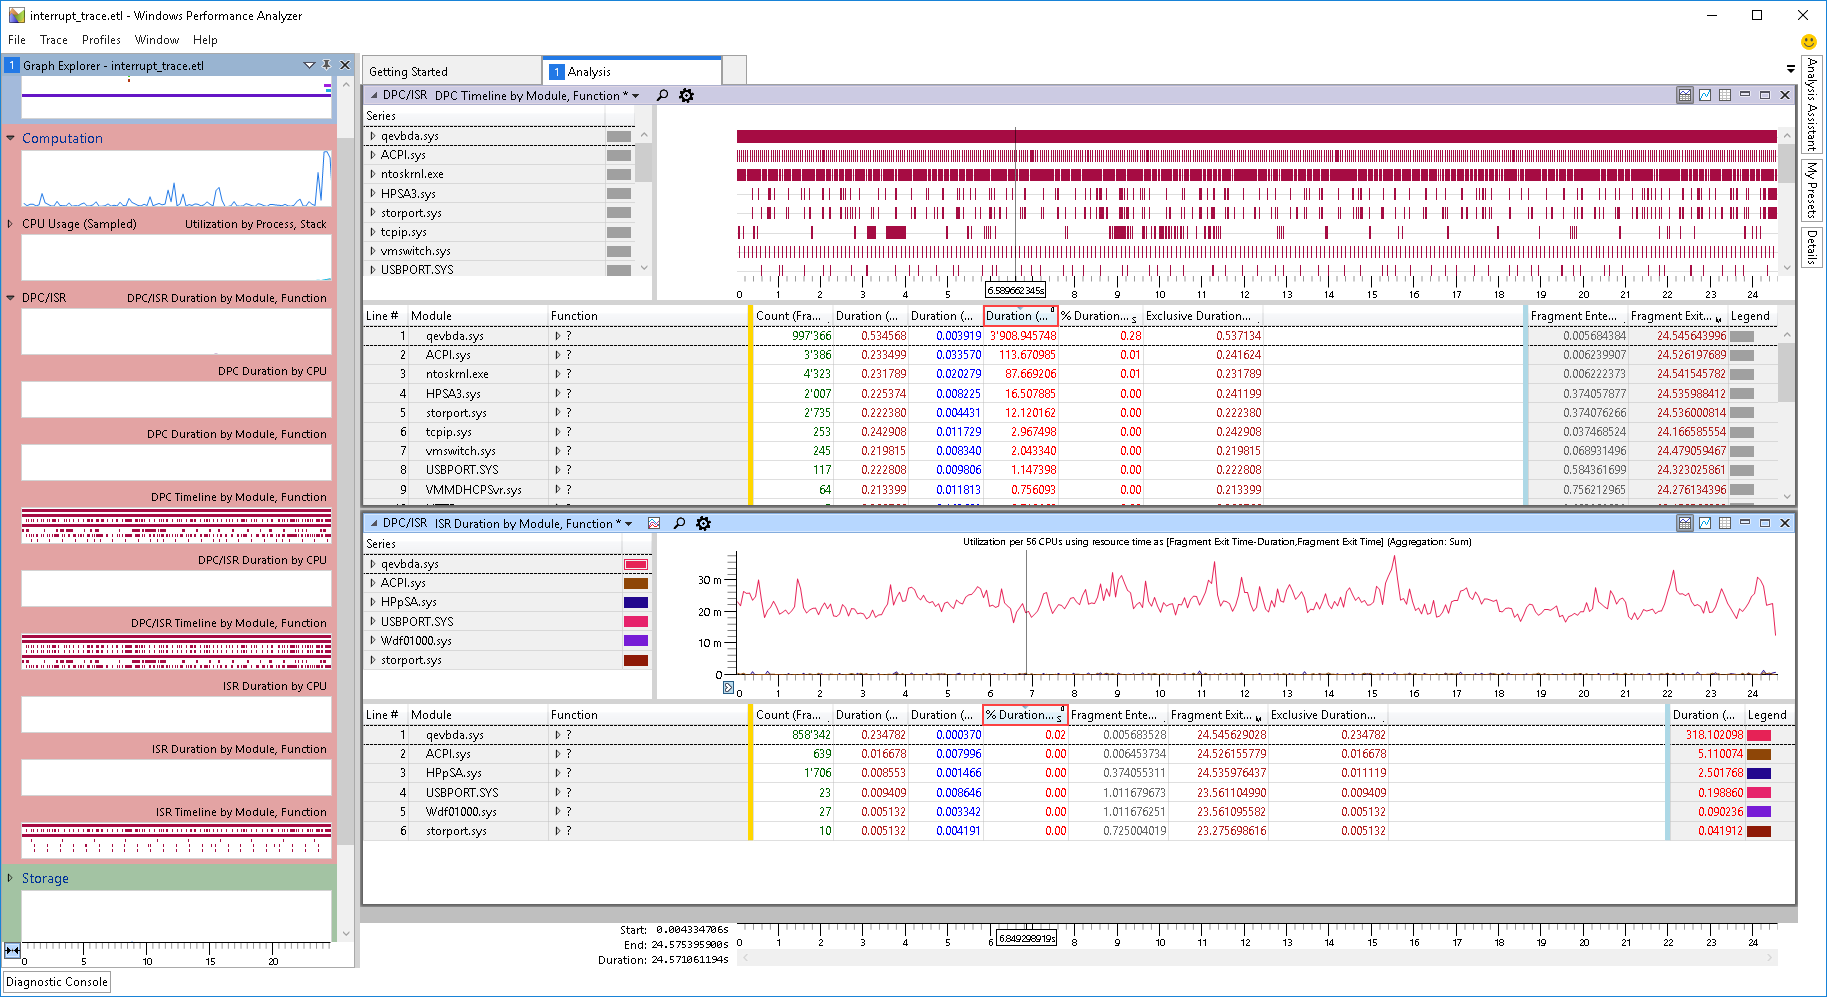Open the My Presets side tab

(1811, 190)
